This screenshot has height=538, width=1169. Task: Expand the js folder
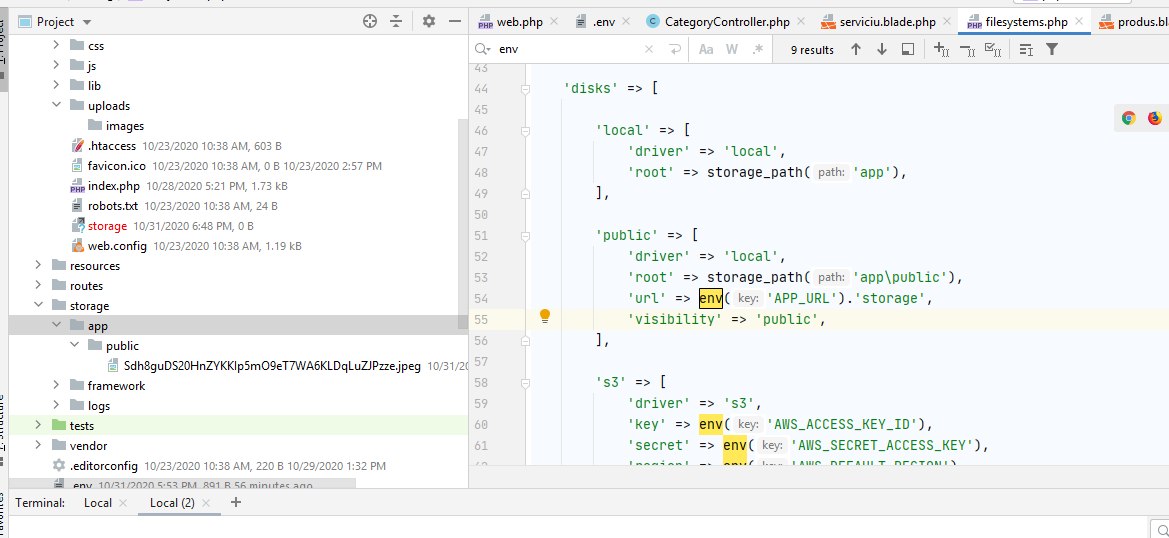click(x=56, y=66)
